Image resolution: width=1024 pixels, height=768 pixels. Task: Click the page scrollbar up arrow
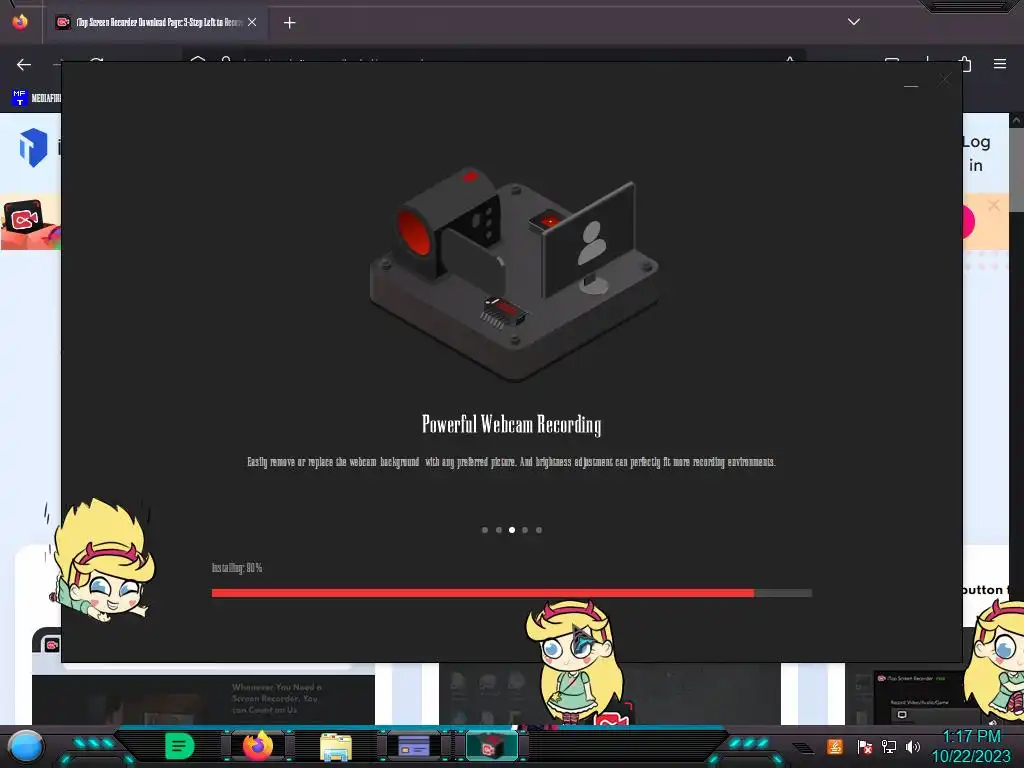1016,120
